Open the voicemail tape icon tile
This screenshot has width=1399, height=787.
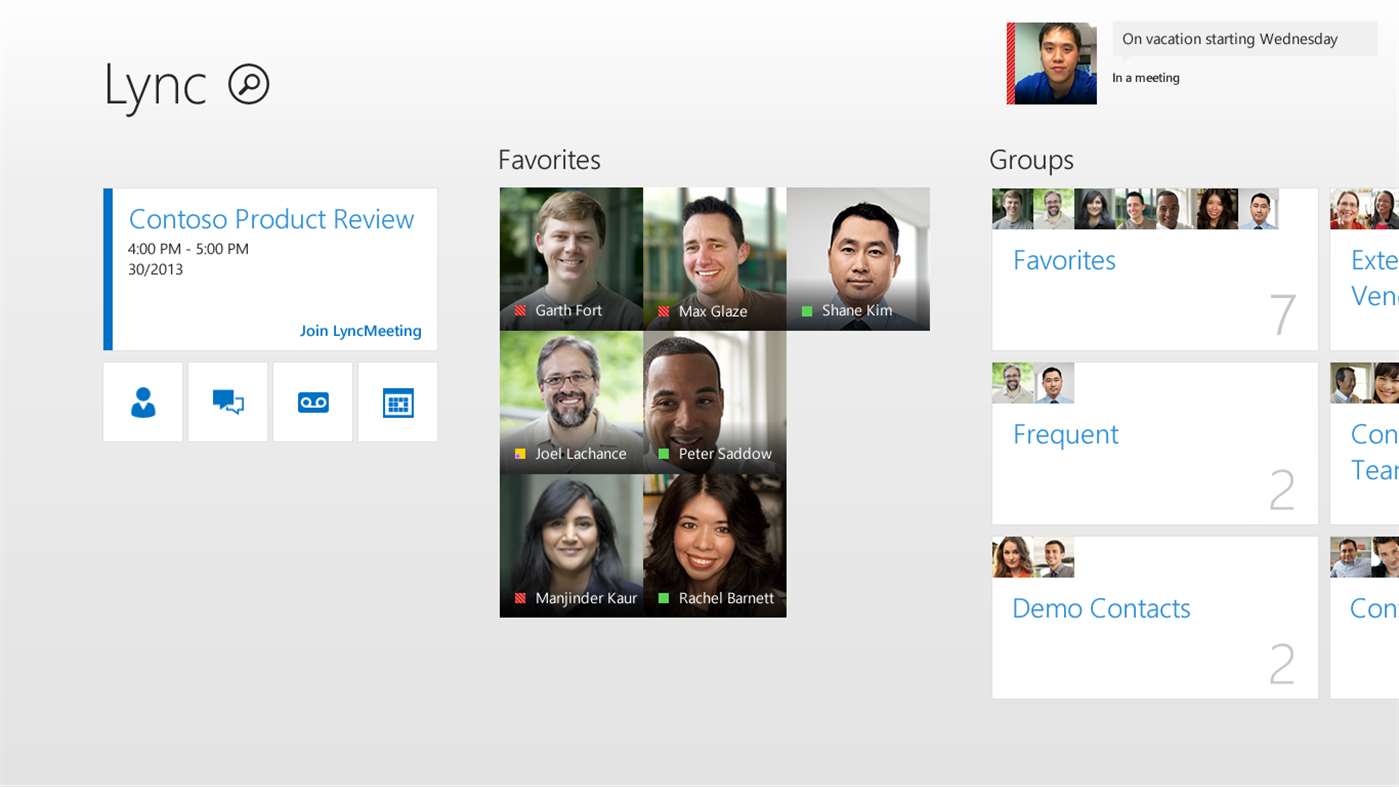point(313,402)
